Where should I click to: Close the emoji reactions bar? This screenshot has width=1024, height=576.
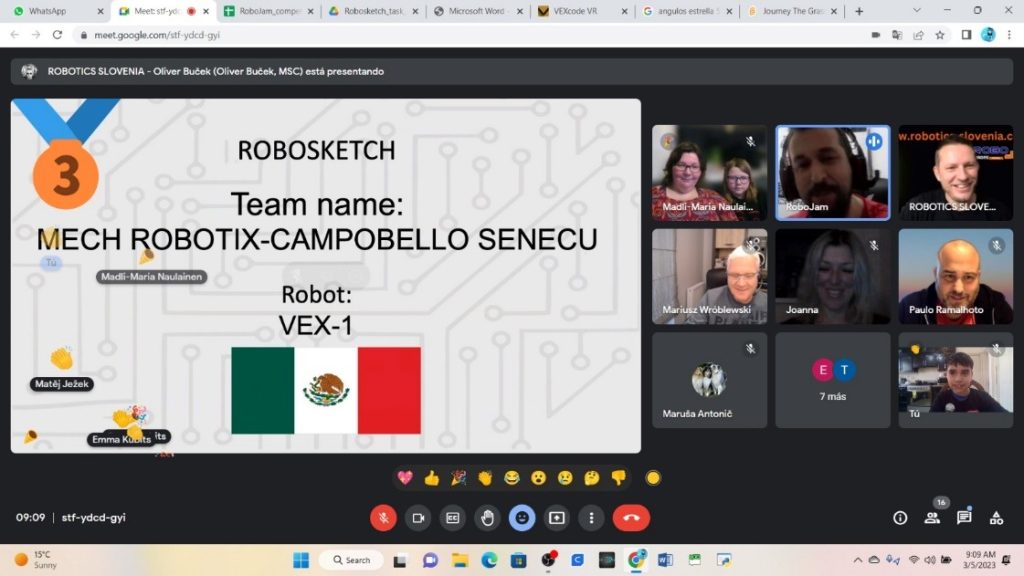pyautogui.click(x=522, y=518)
